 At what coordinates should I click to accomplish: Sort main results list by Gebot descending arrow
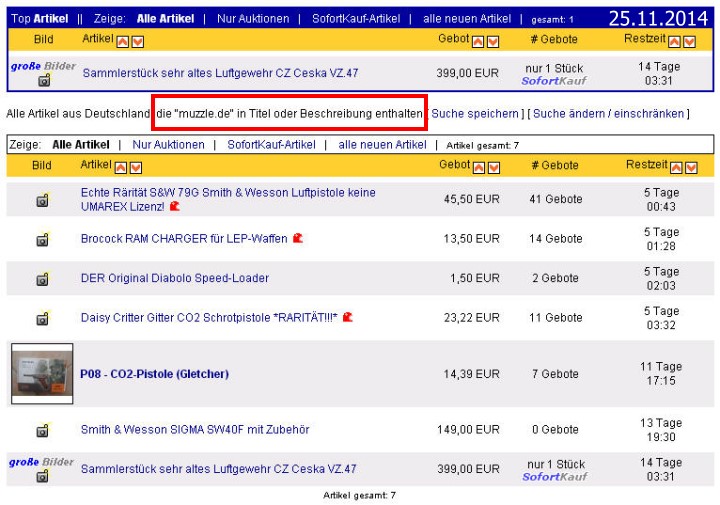pos(493,165)
